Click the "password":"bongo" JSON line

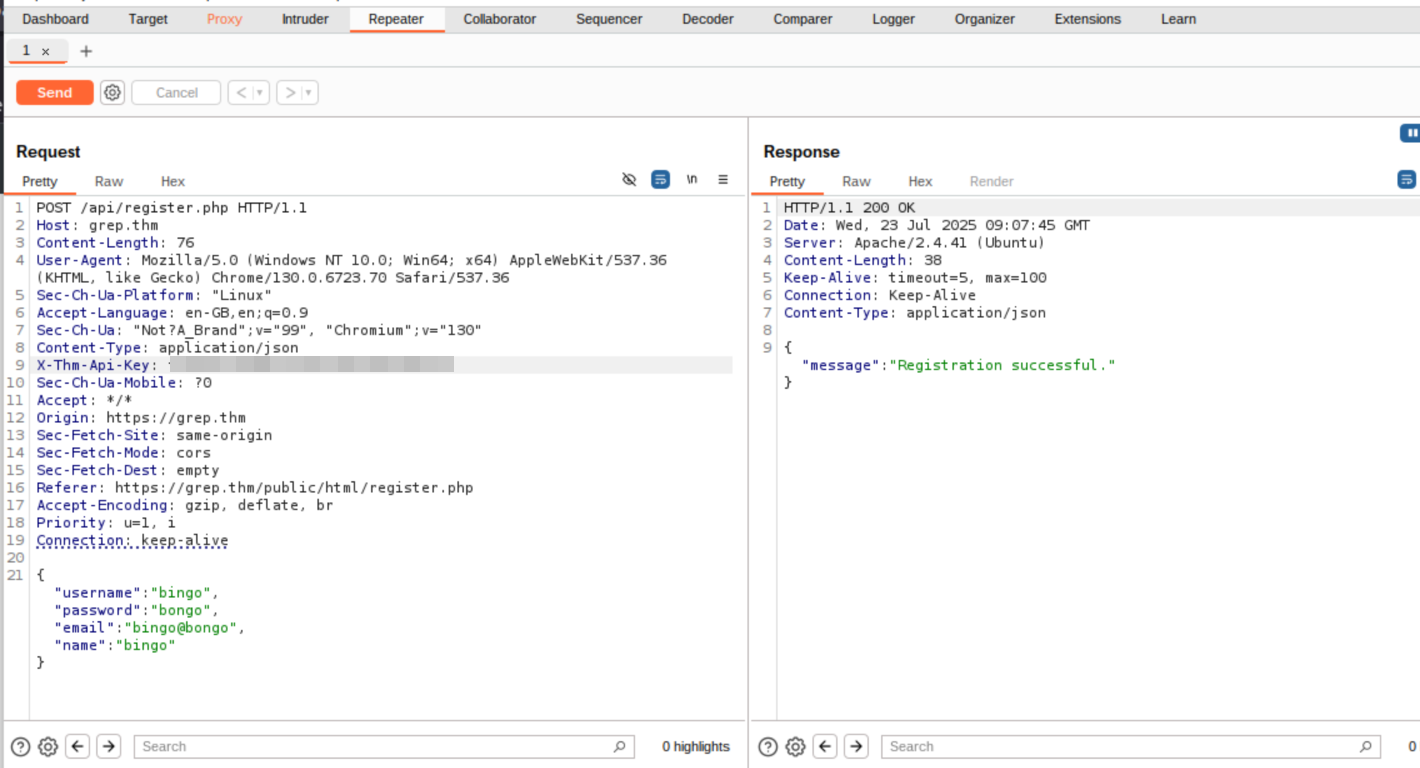click(x=136, y=610)
